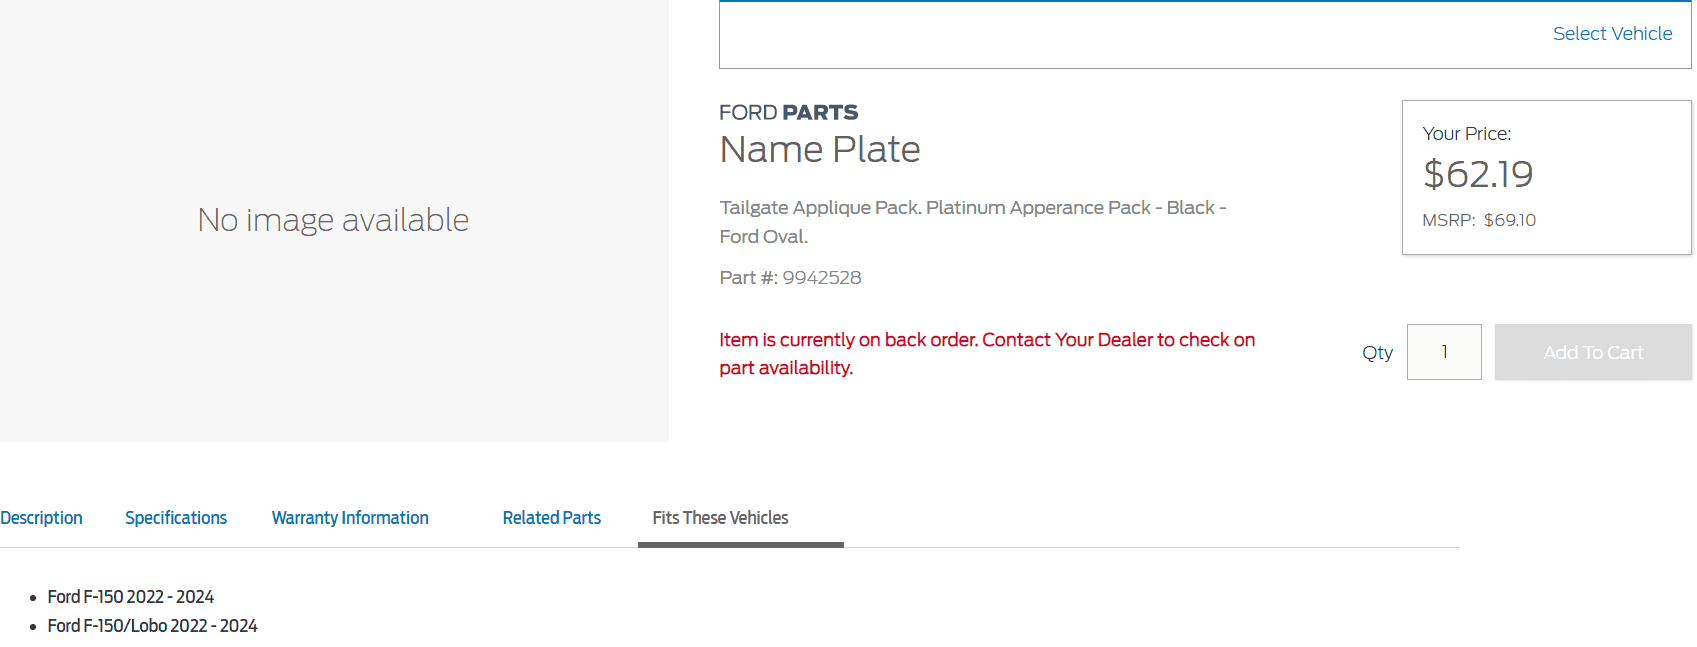Focus the Qty quantity input box
Screen dimensions: 1697x647
[x=1443, y=352]
